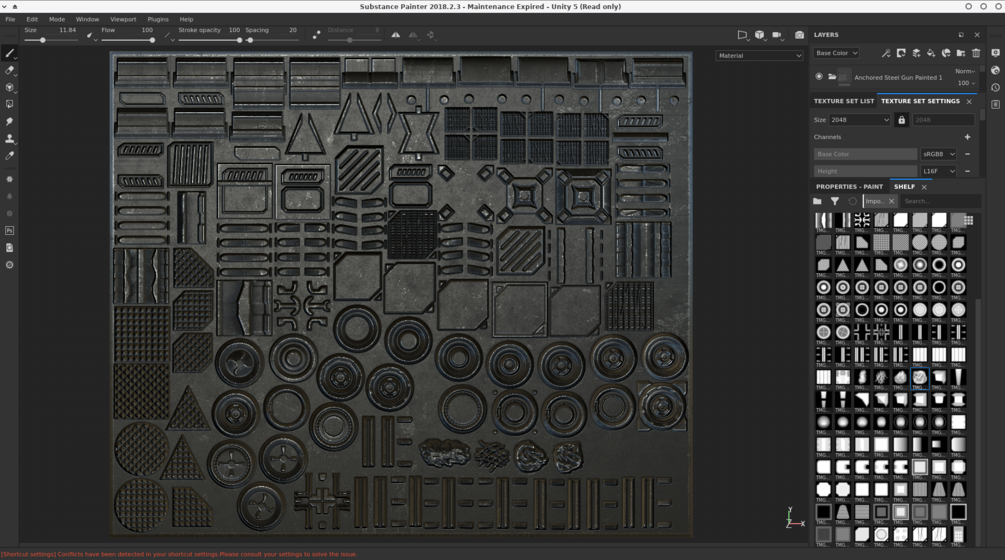This screenshot has width=1005, height=560.
Task: Close the Texture Set Settings tab
Action: [969, 101]
